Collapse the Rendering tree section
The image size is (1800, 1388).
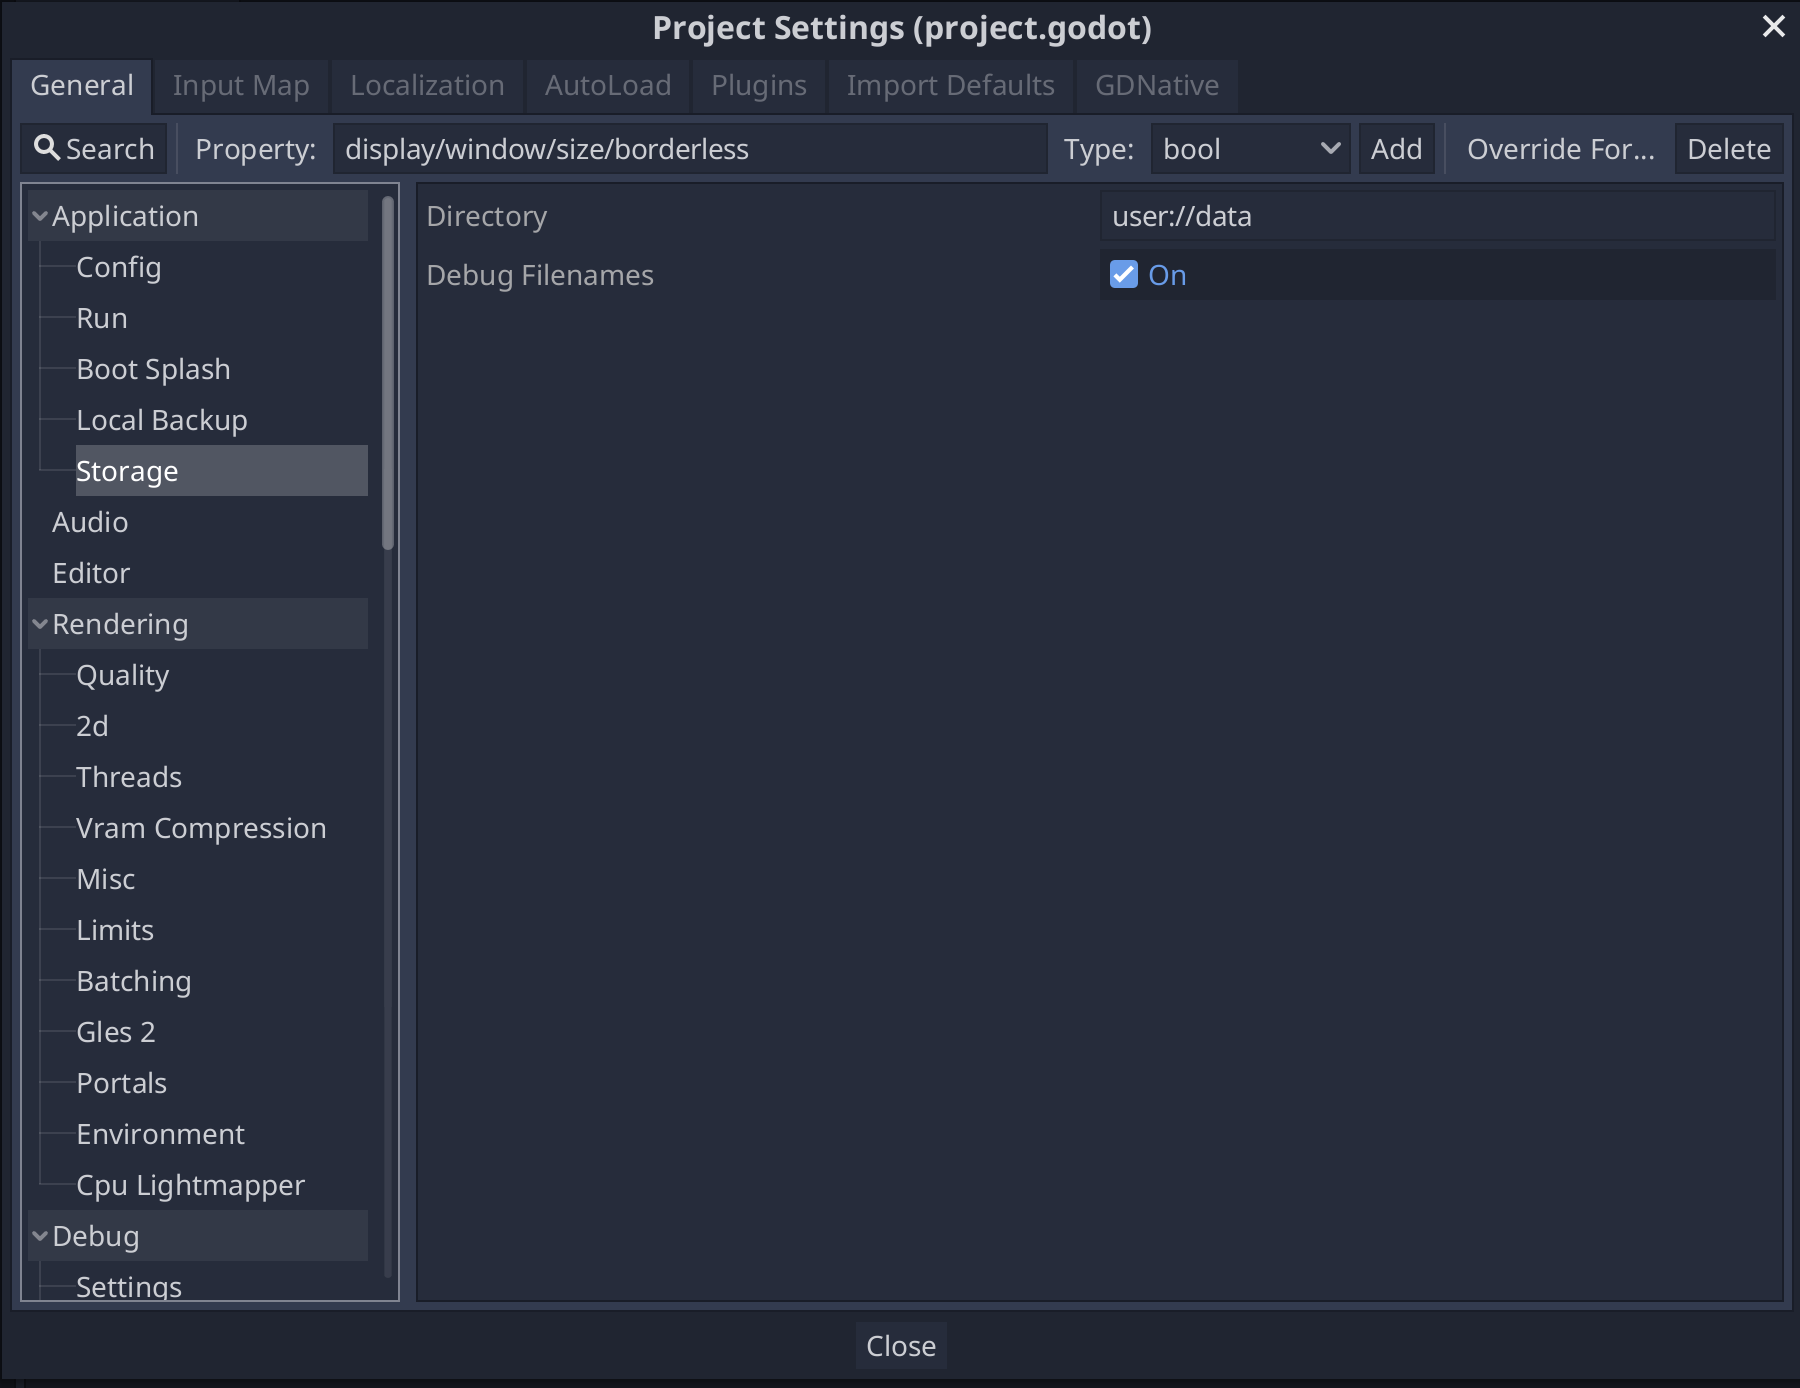coord(40,624)
